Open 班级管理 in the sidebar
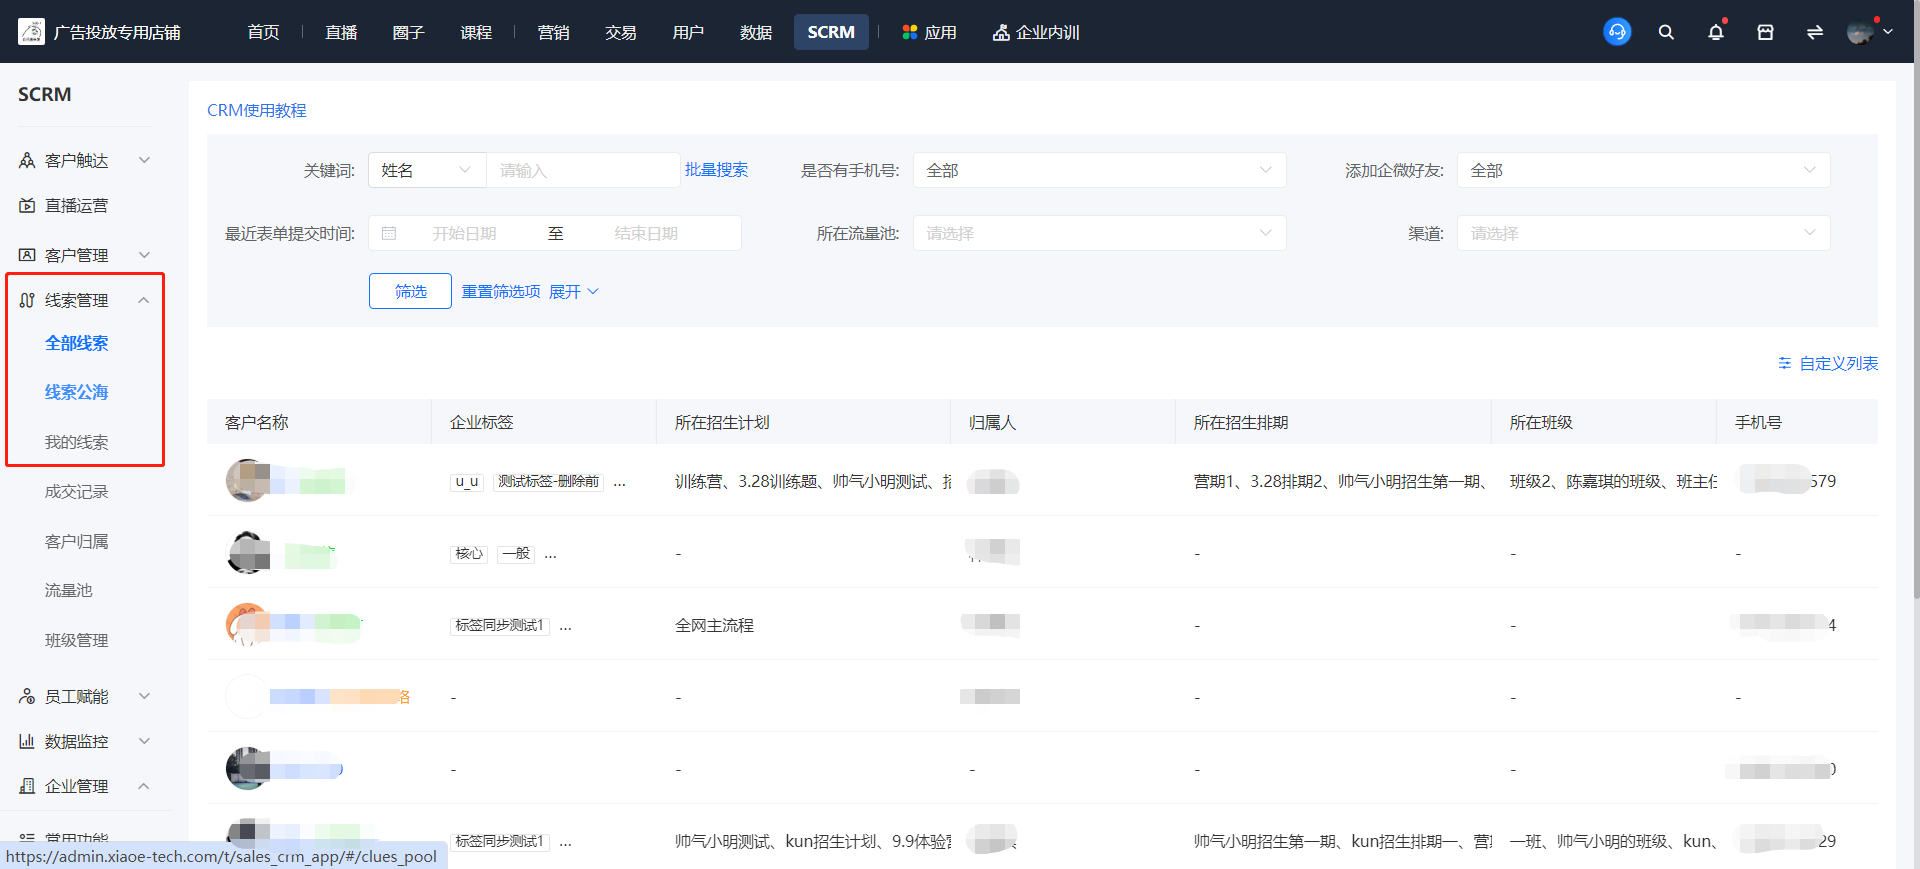1920x869 pixels. click(77, 640)
